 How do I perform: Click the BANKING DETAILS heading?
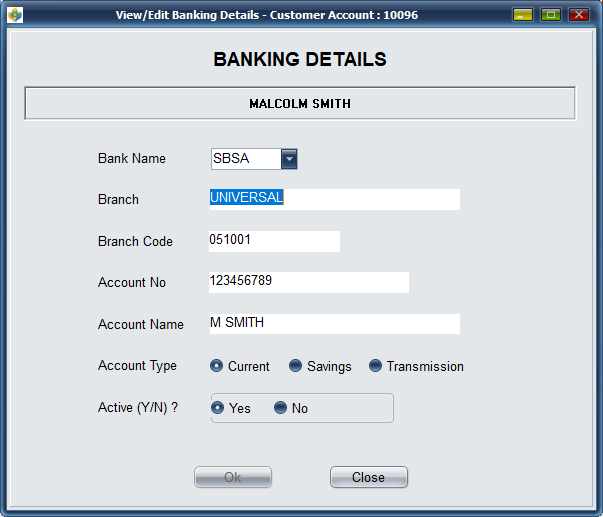click(x=300, y=60)
